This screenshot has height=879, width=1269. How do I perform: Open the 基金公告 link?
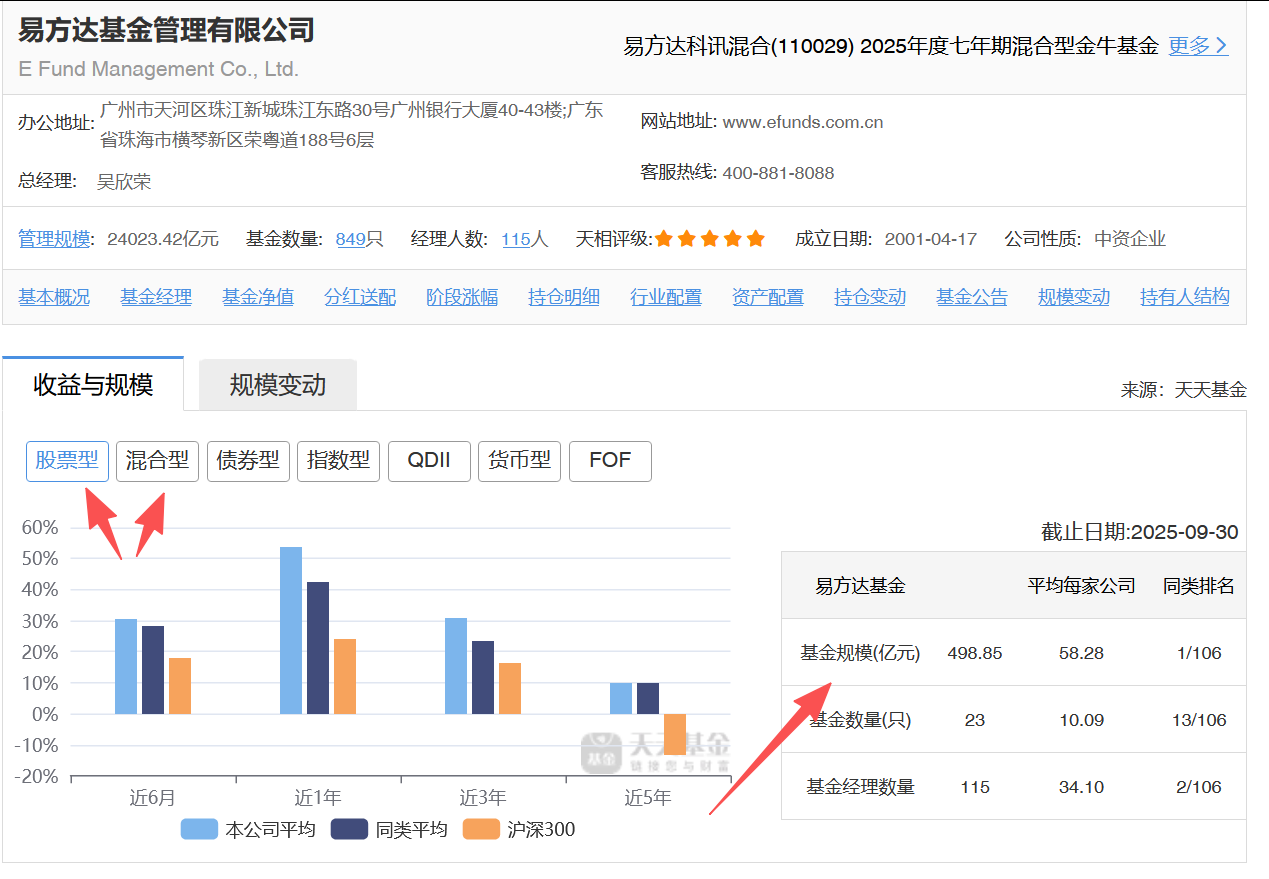(972, 297)
